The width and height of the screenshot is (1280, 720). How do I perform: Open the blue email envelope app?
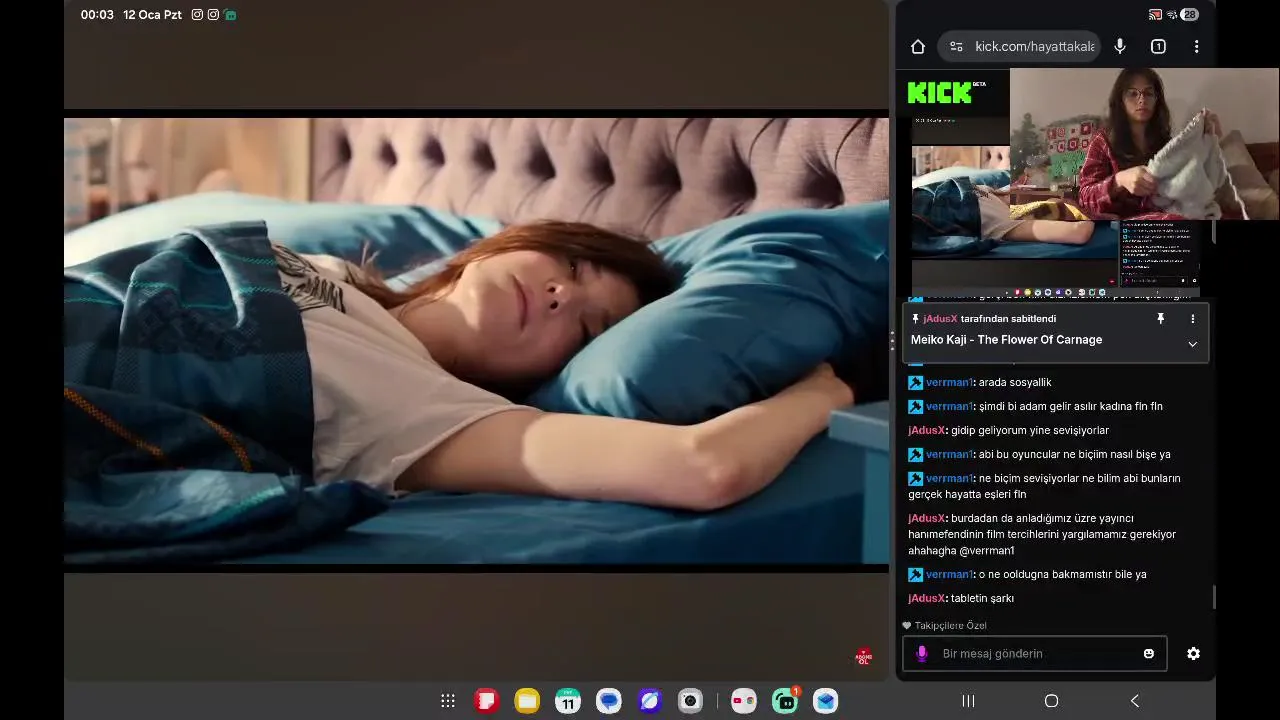pos(825,701)
